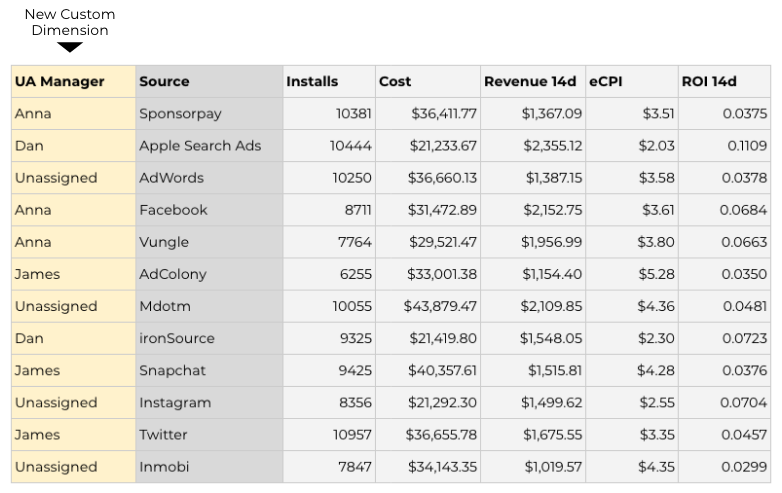Click the Cost column header

[x=395, y=82]
